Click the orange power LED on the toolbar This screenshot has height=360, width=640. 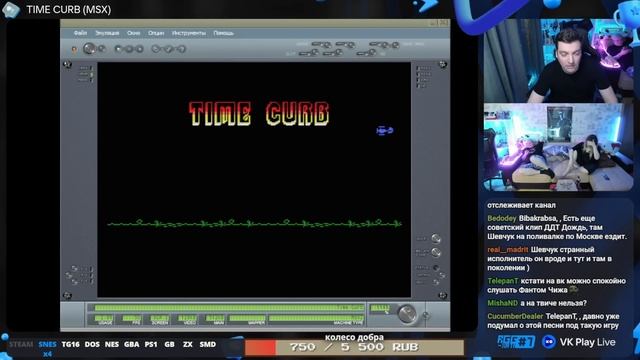pos(74,49)
